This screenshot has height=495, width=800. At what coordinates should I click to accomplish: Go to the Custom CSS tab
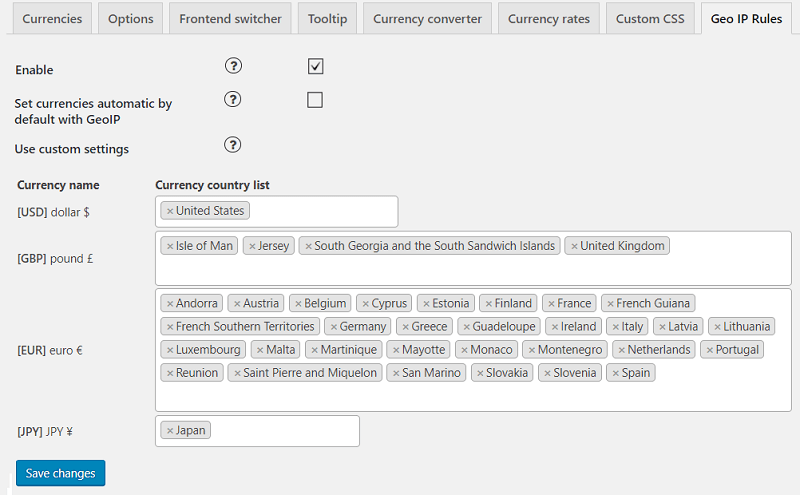(x=650, y=19)
